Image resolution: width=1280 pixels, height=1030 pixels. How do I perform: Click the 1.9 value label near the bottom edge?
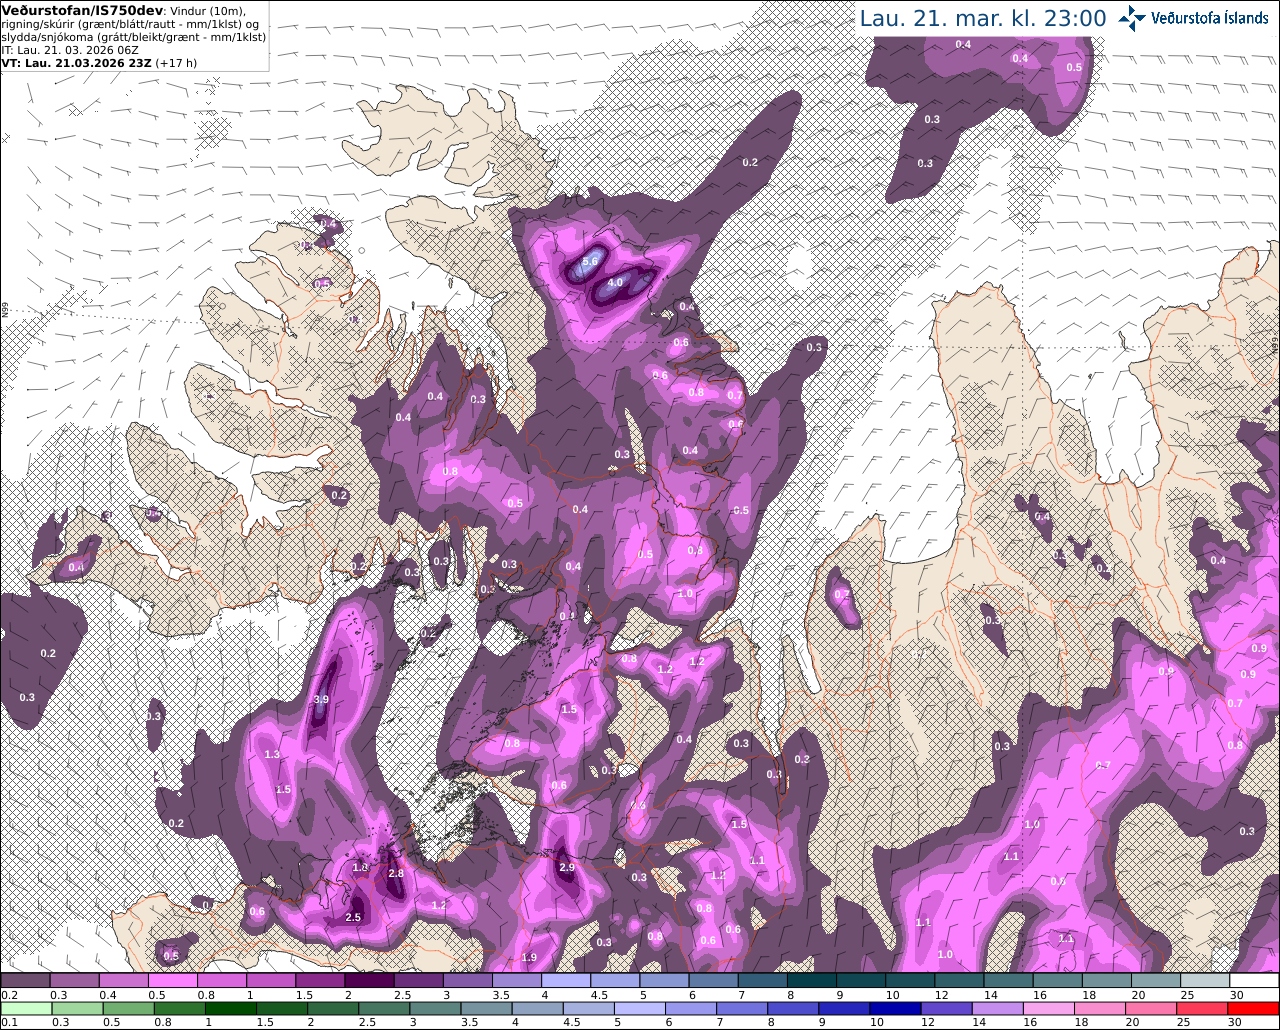(530, 958)
